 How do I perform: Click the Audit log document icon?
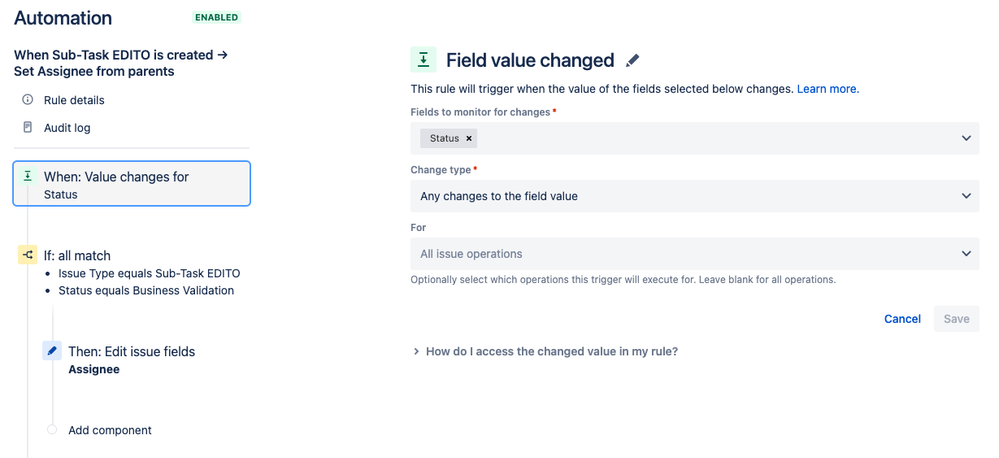coord(28,128)
